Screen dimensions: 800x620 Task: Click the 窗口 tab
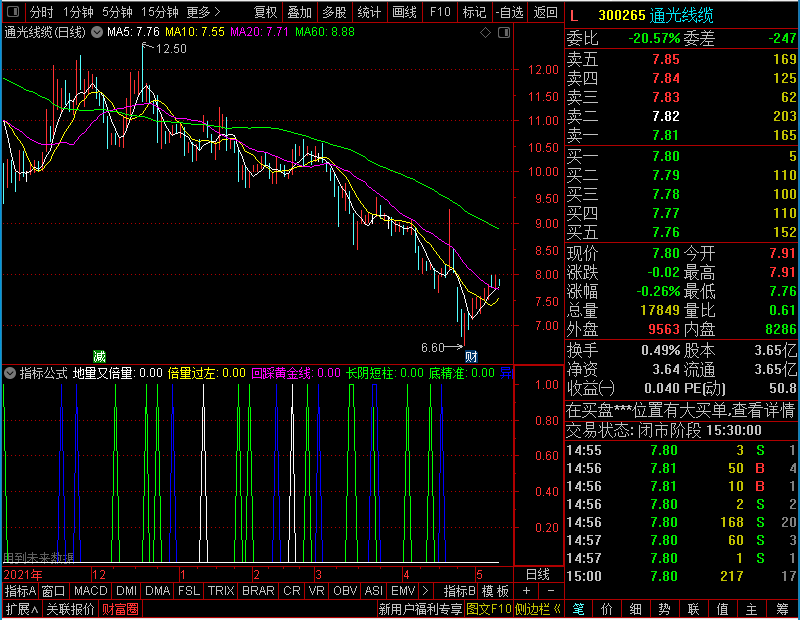(x=54, y=591)
